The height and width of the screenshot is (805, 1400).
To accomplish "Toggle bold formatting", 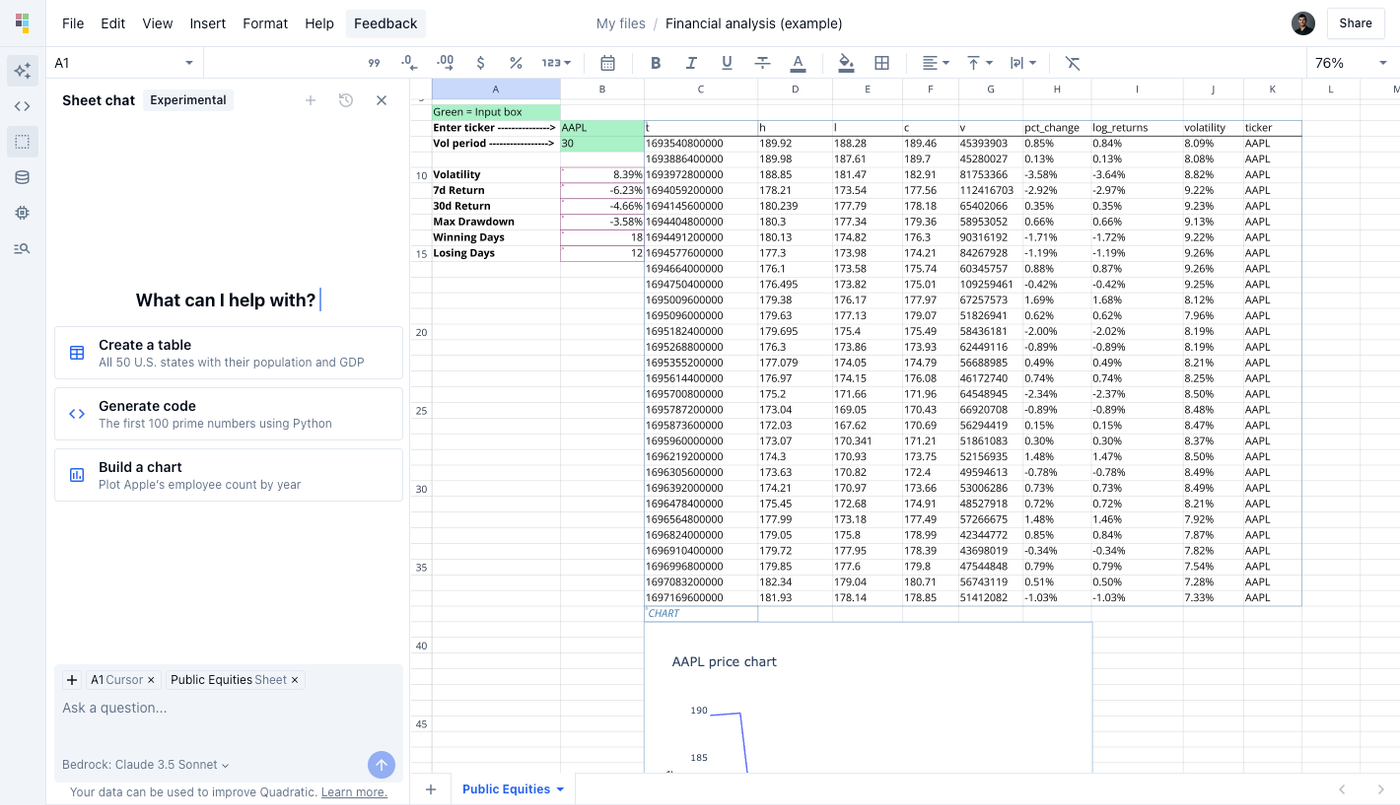I will (x=656, y=63).
